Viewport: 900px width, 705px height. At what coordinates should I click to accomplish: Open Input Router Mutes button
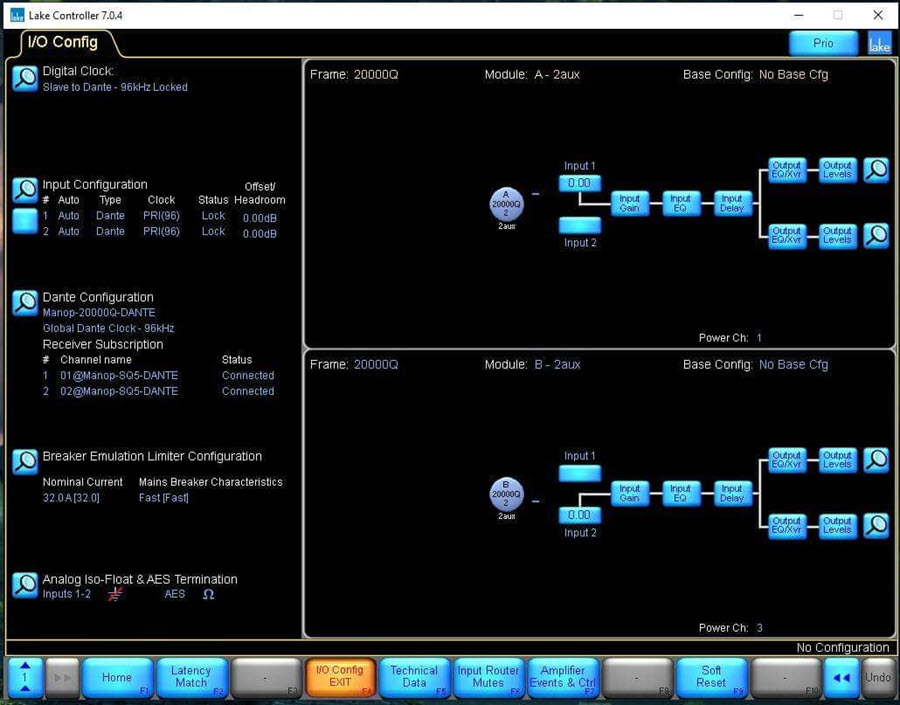[488, 678]
